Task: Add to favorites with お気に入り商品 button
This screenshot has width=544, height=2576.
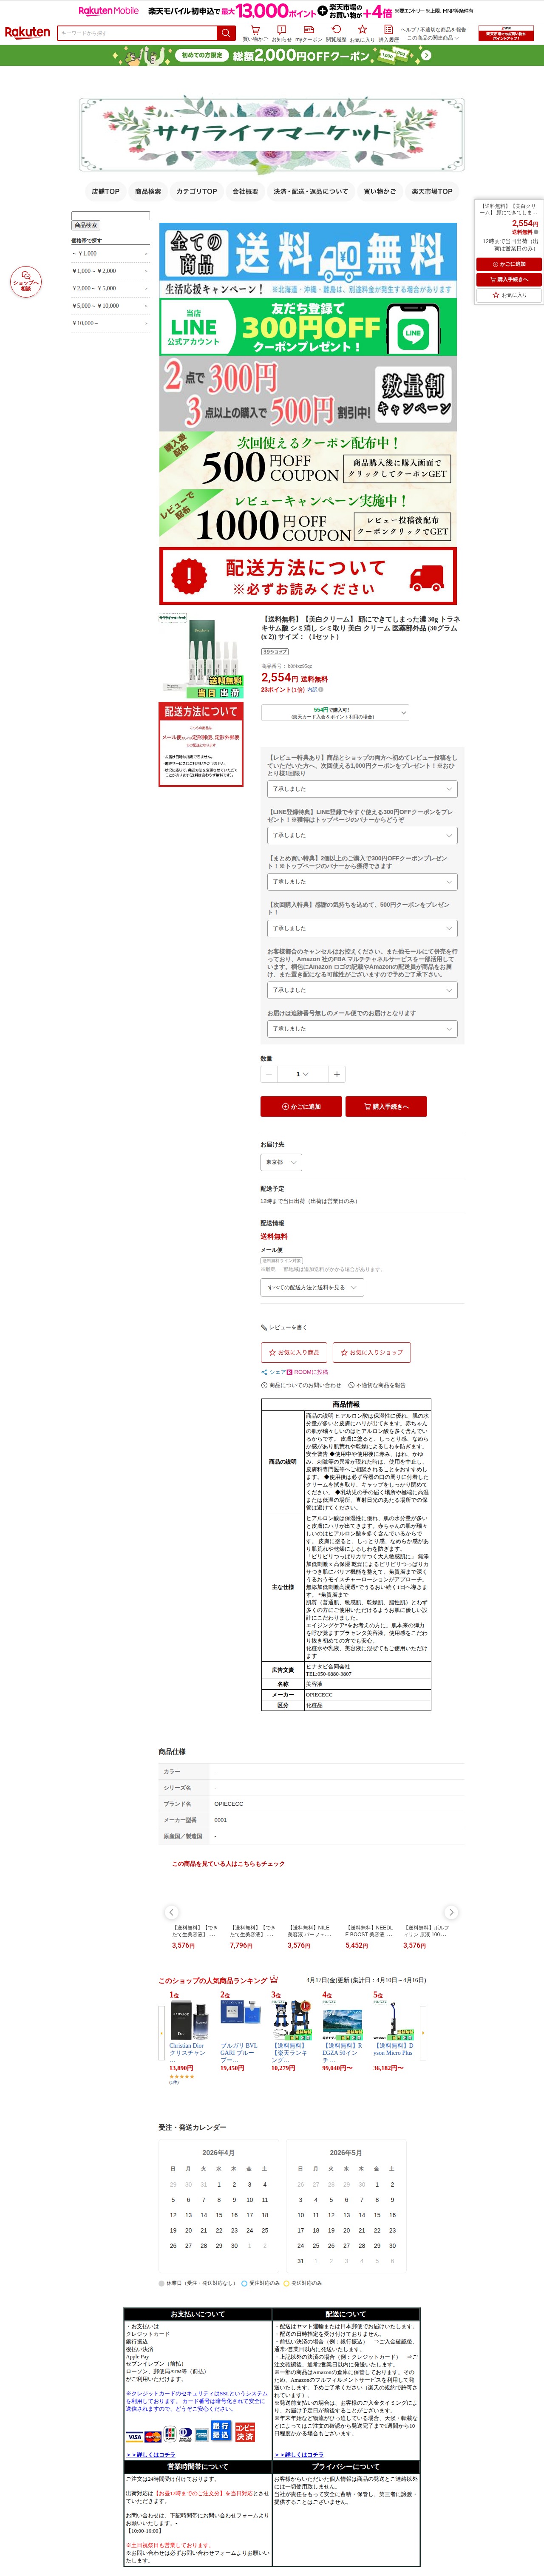Action: tap(294, 1352)
